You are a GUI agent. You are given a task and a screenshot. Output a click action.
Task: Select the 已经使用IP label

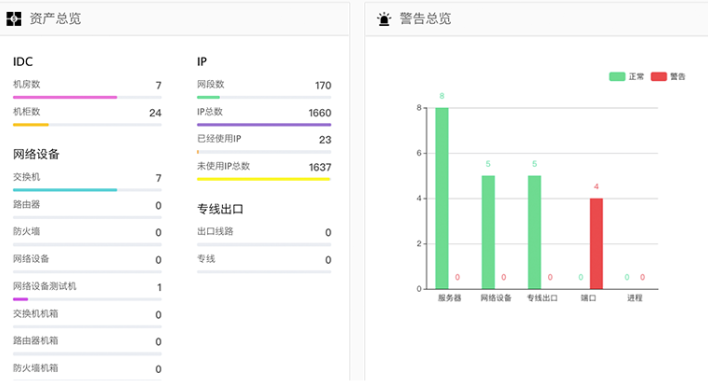[219, 139]
